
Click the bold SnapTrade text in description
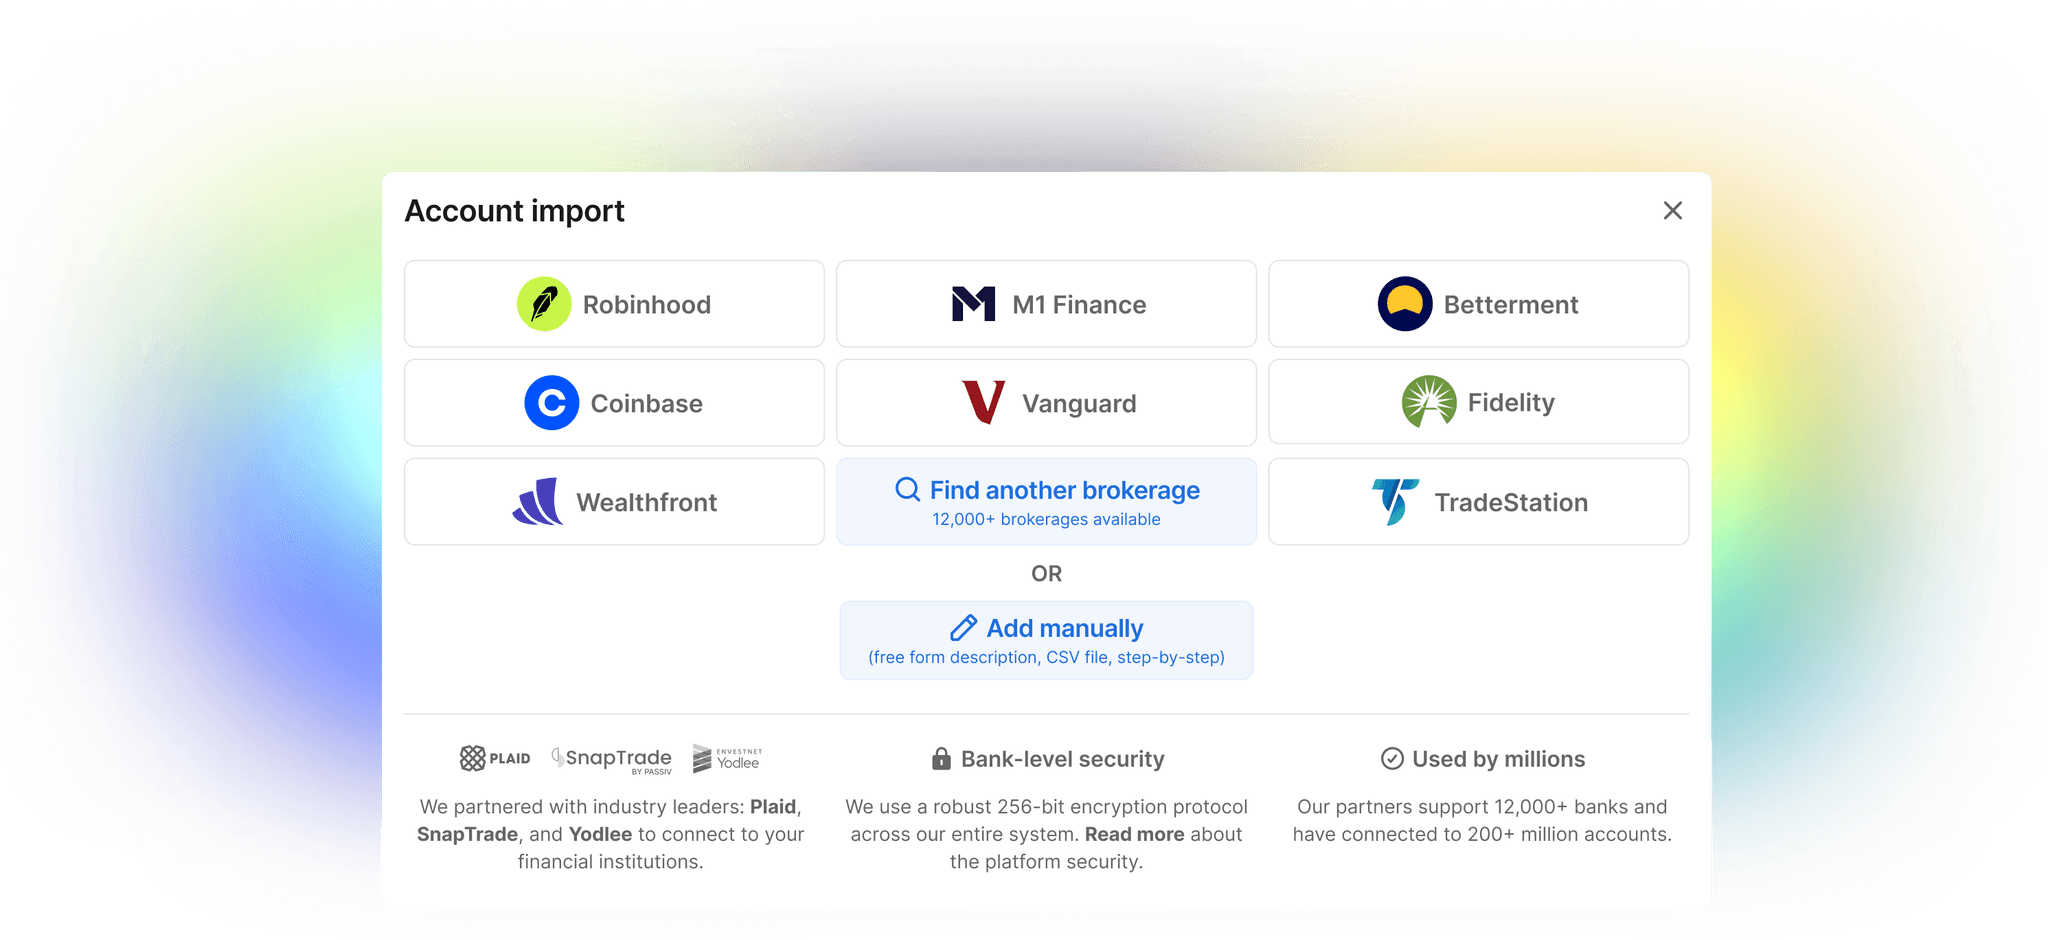[467, 834]
